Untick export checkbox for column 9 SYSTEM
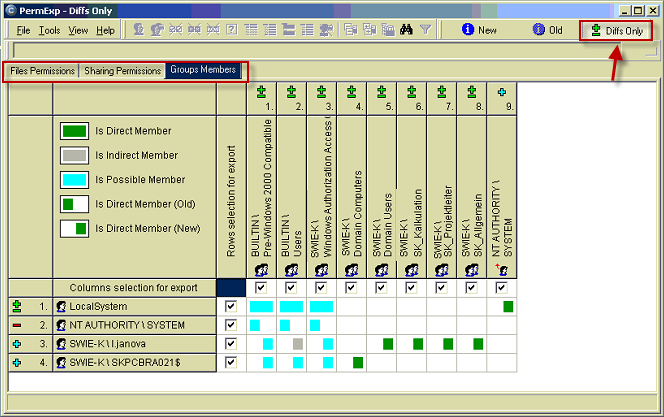The image size is (664, 417). 501,288
